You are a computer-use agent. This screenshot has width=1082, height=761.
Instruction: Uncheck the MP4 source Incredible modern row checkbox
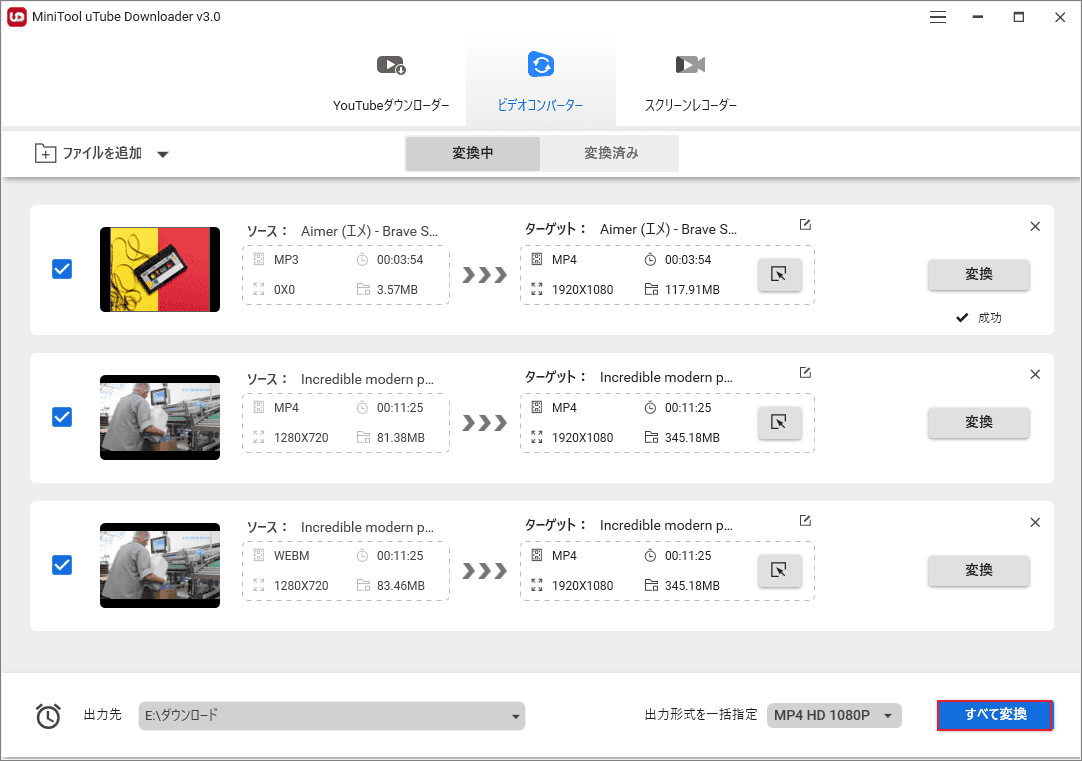pos(62,417)
